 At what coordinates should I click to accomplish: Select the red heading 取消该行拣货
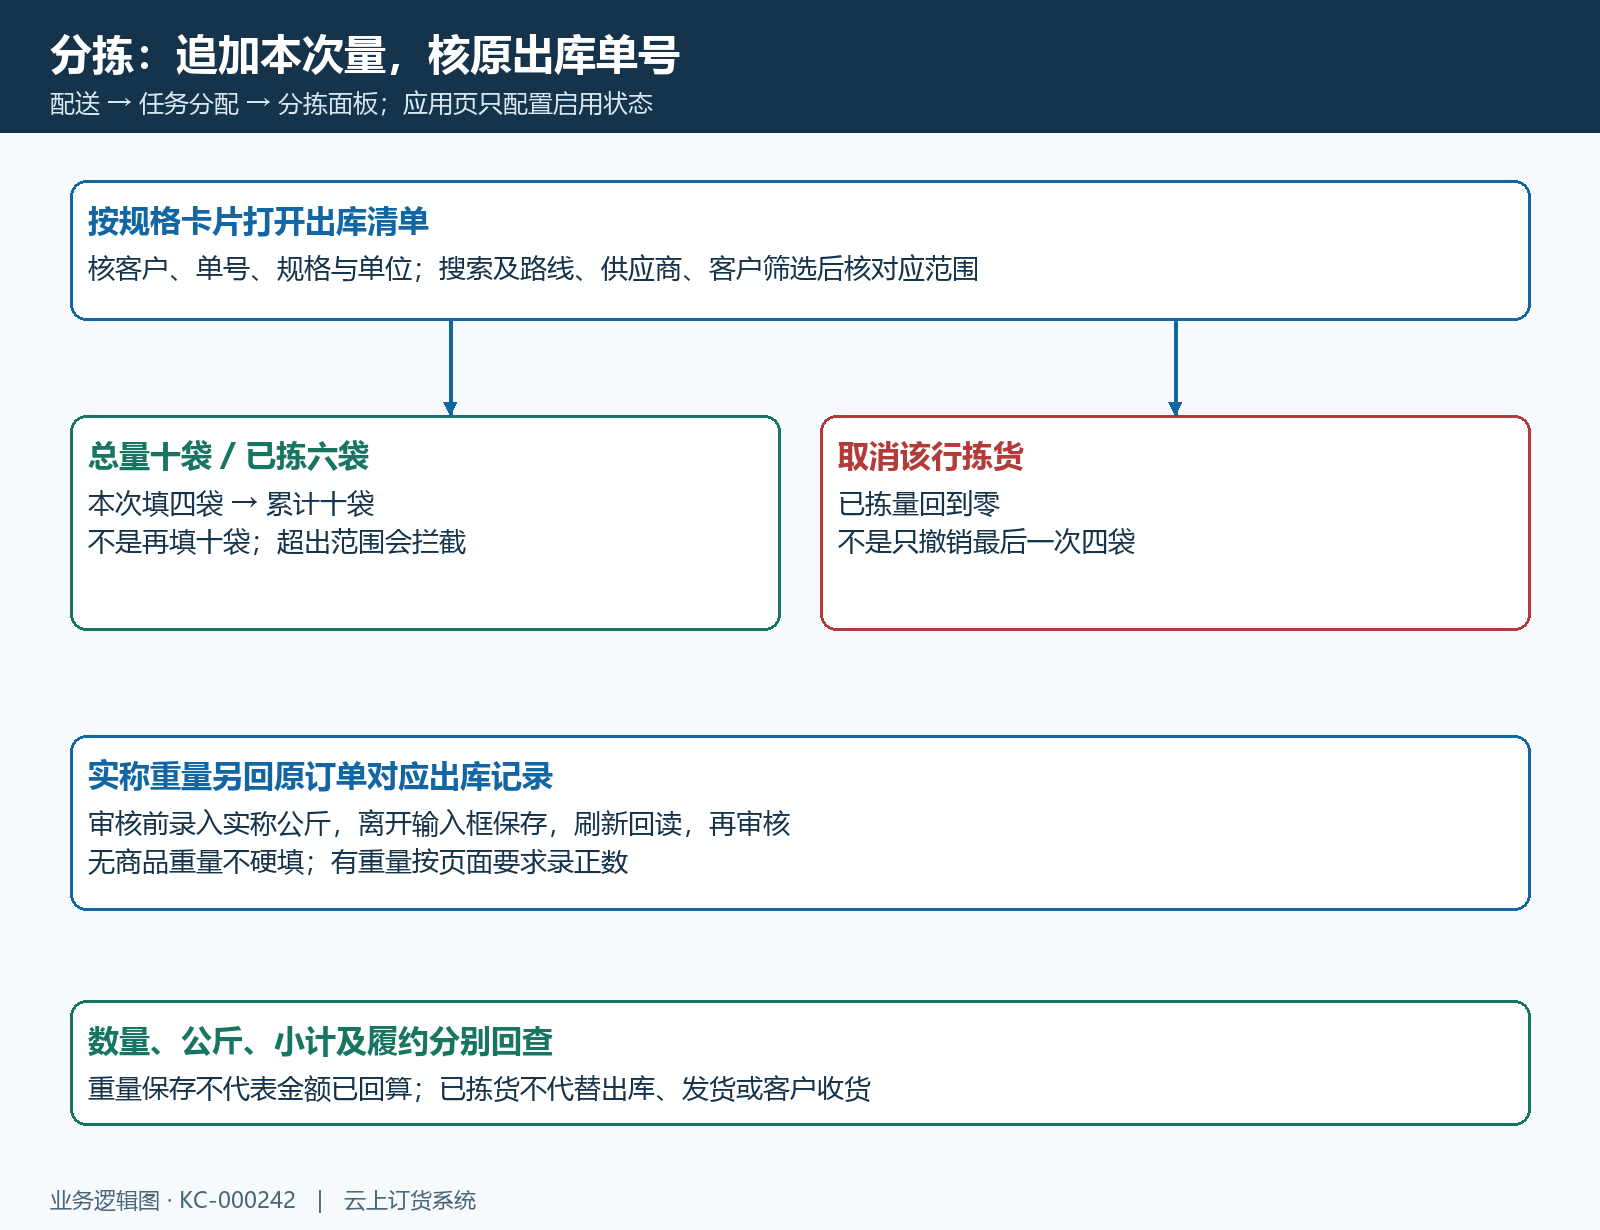[931, 457]
